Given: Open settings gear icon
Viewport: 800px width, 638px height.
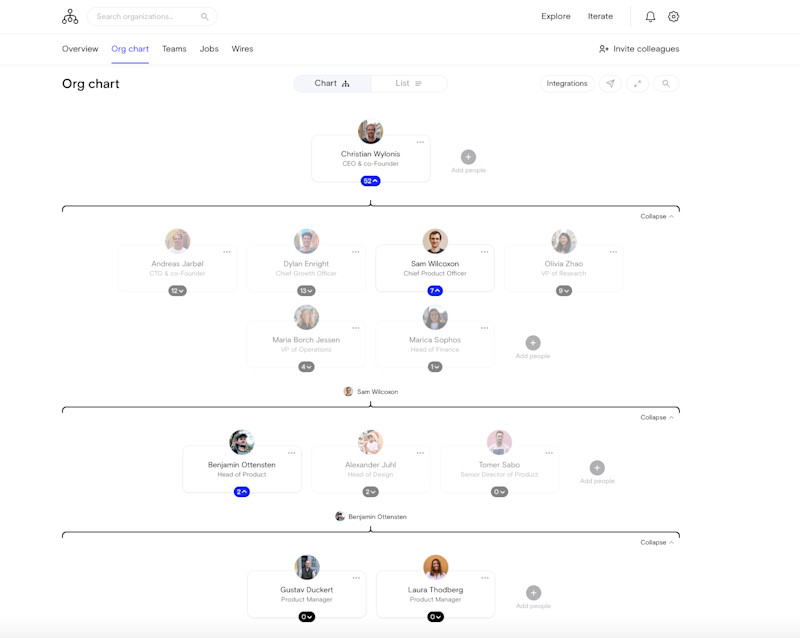Looking at the screenshot, I should (x=673, y=16).
